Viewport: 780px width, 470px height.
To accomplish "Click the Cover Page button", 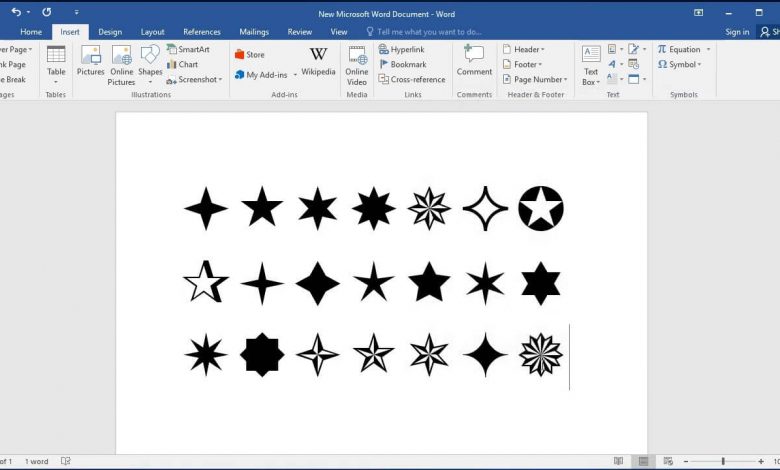I will pos(15,49).
